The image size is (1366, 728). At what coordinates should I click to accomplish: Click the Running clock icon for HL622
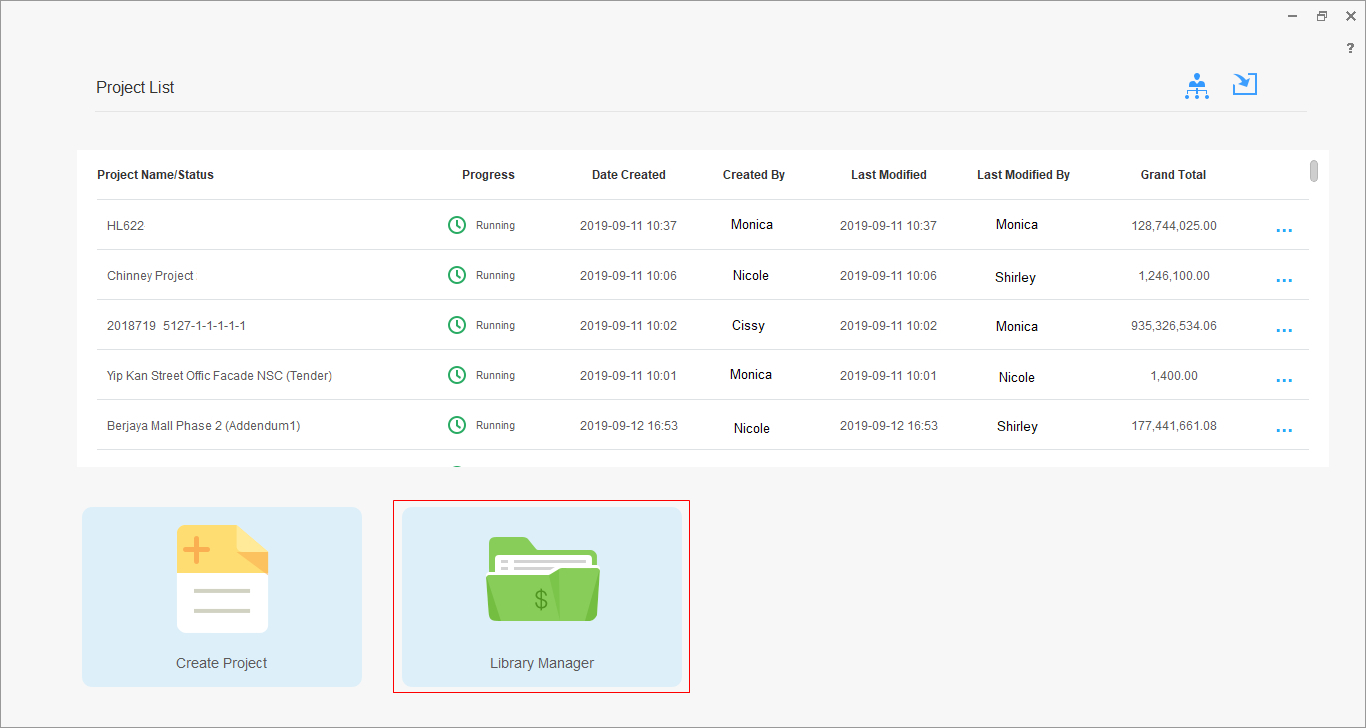(457, 225)
